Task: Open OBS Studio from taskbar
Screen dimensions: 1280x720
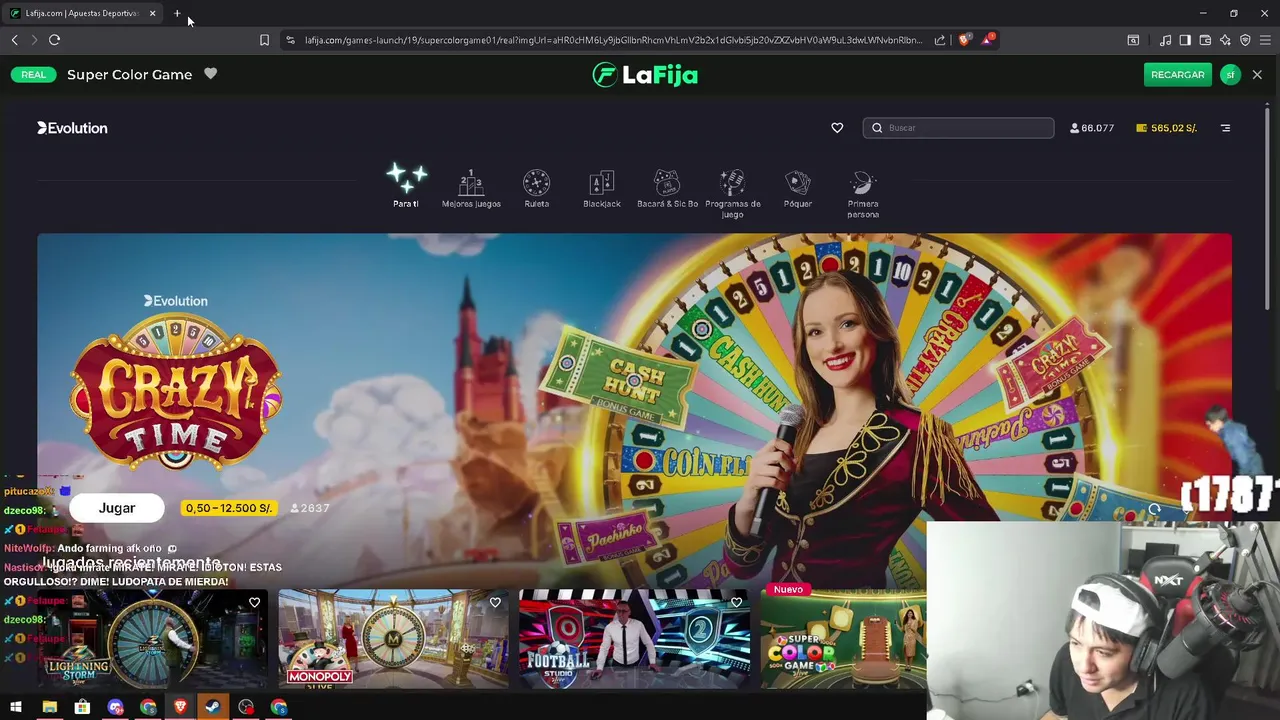Action: coord(246,707)
